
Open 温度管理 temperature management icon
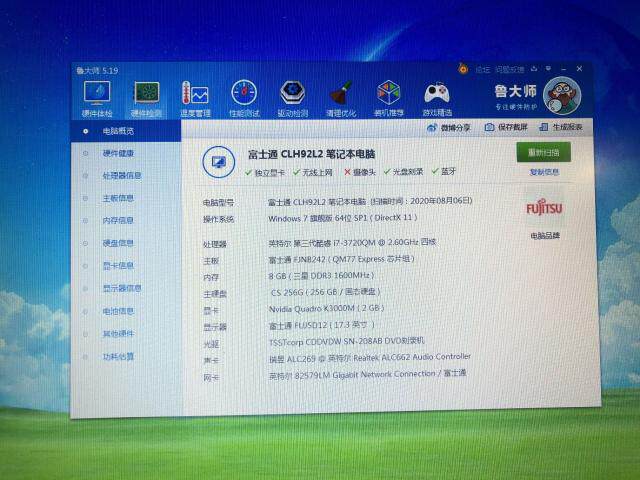195,99
